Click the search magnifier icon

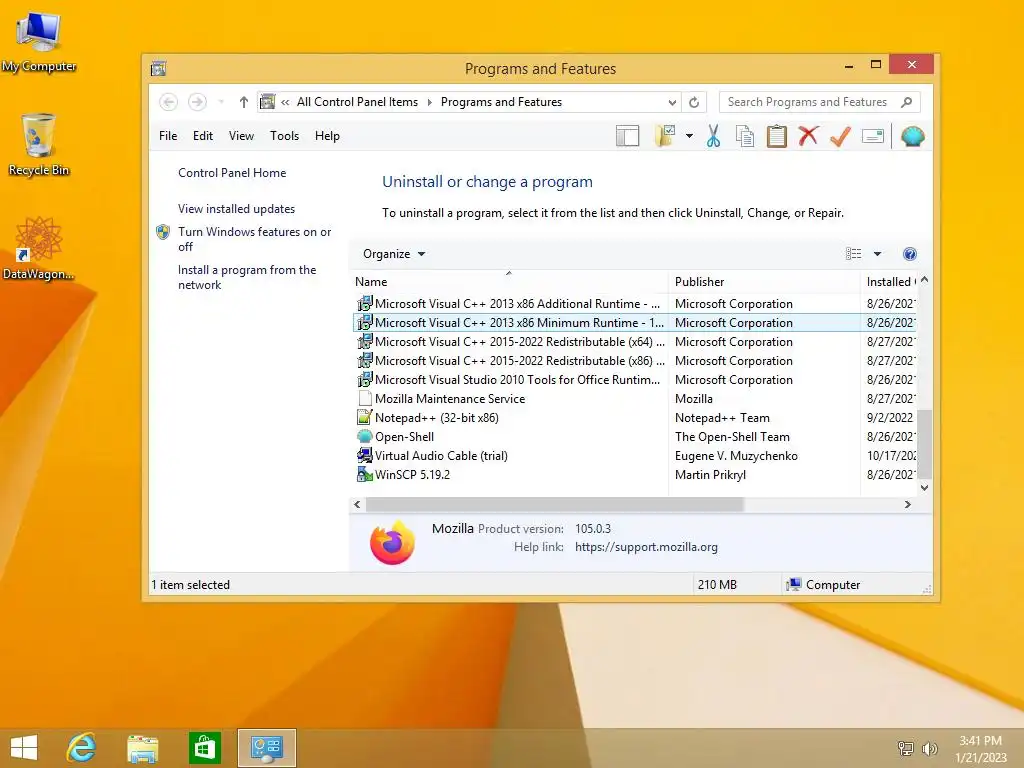(906, 102)
